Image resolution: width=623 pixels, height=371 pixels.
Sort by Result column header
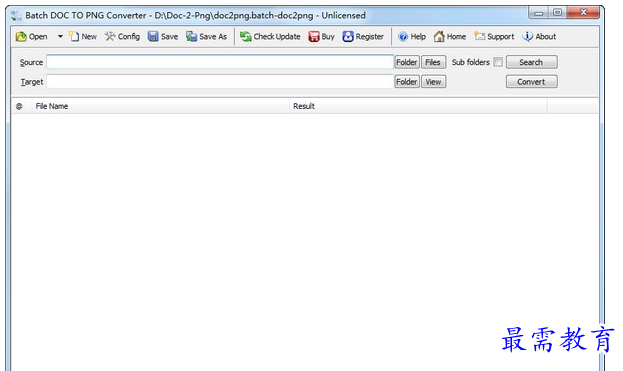pos(418,106)
